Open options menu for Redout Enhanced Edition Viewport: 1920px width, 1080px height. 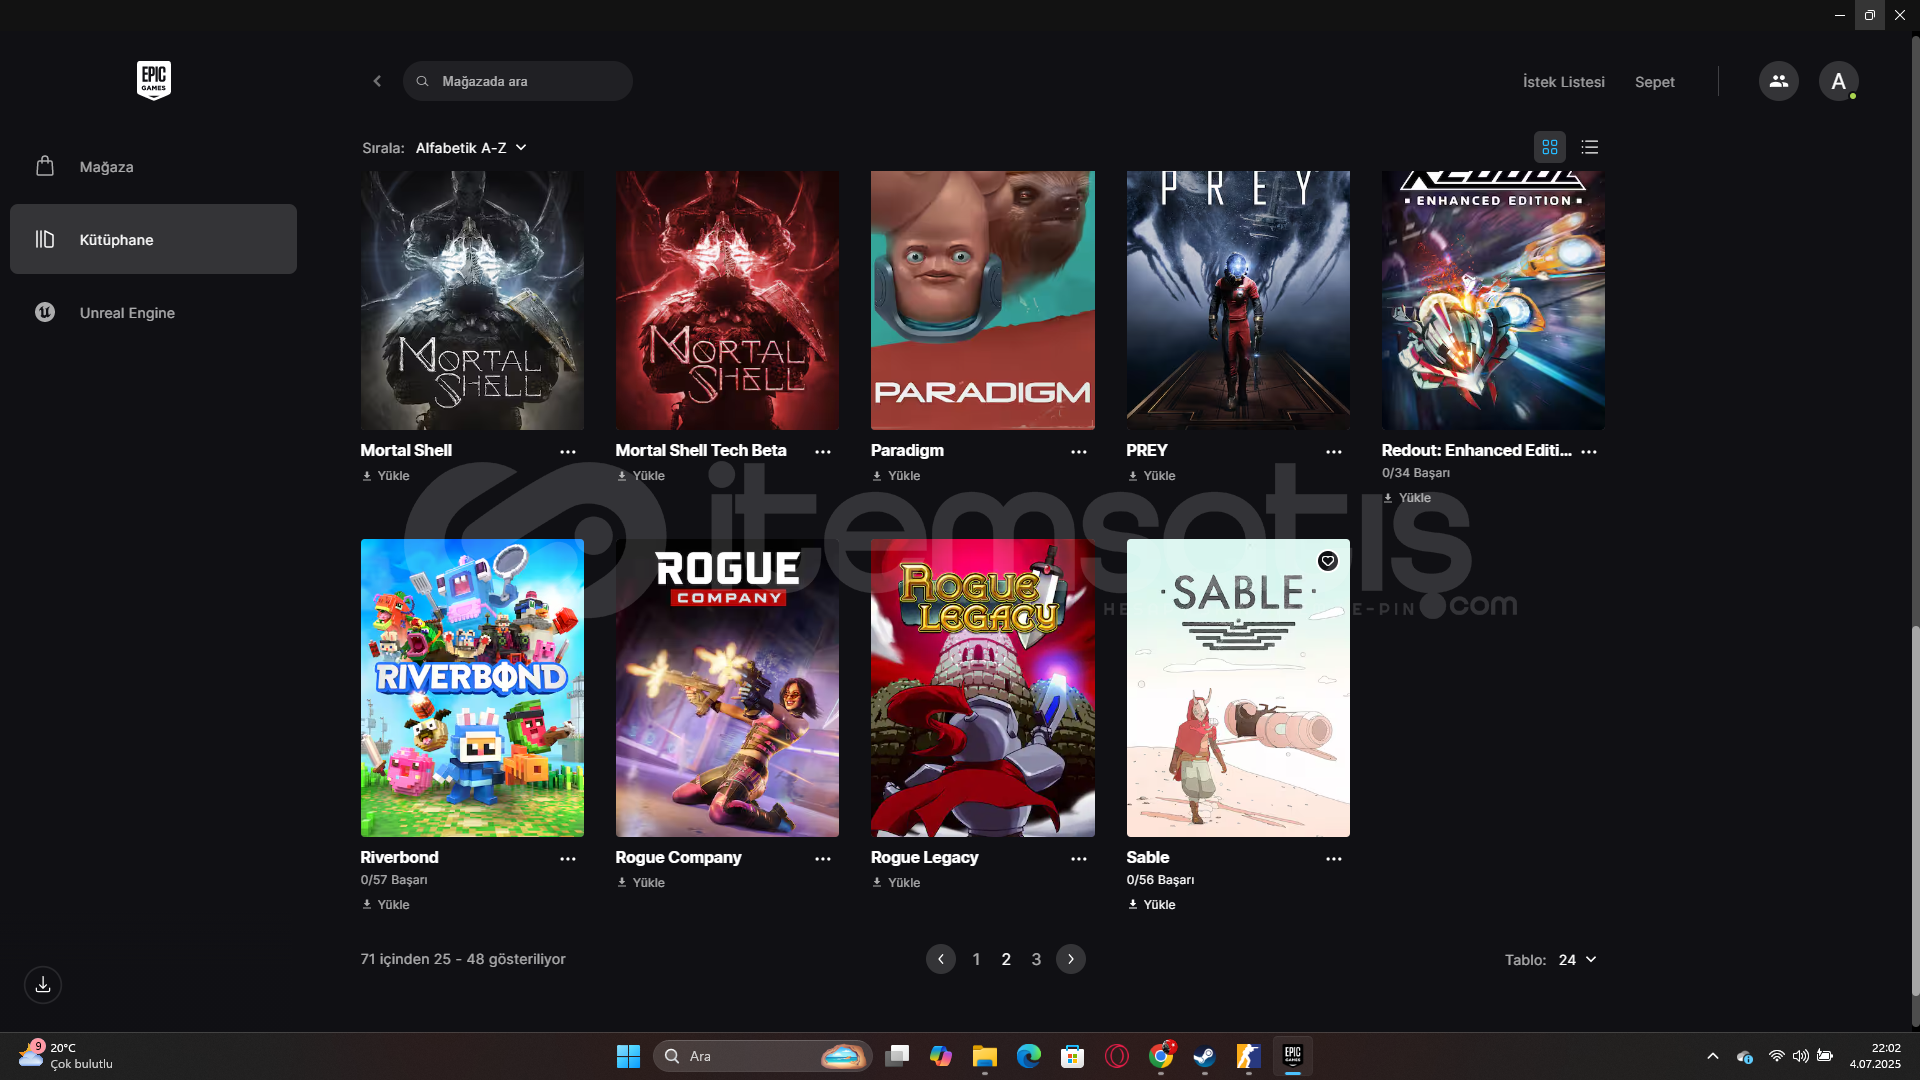coord(1589,452)
